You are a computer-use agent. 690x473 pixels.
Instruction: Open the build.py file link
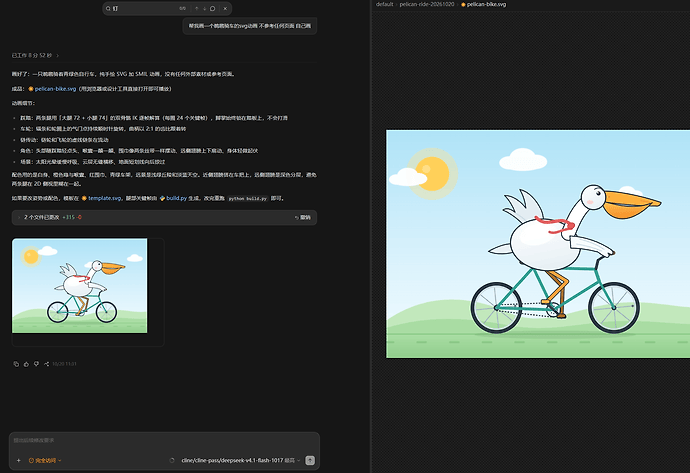pyautogui.click(x=176, y=198)
